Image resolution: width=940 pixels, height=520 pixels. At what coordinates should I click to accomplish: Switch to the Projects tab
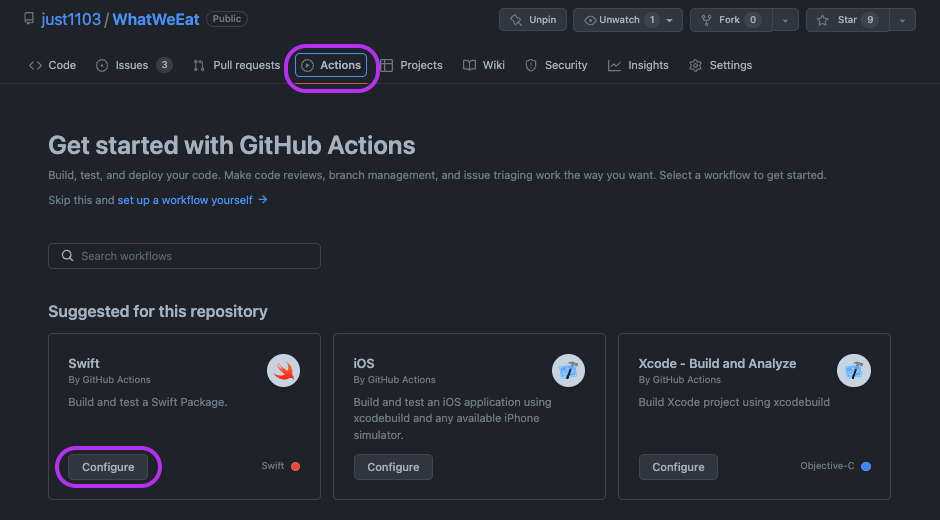click(411, 65)
